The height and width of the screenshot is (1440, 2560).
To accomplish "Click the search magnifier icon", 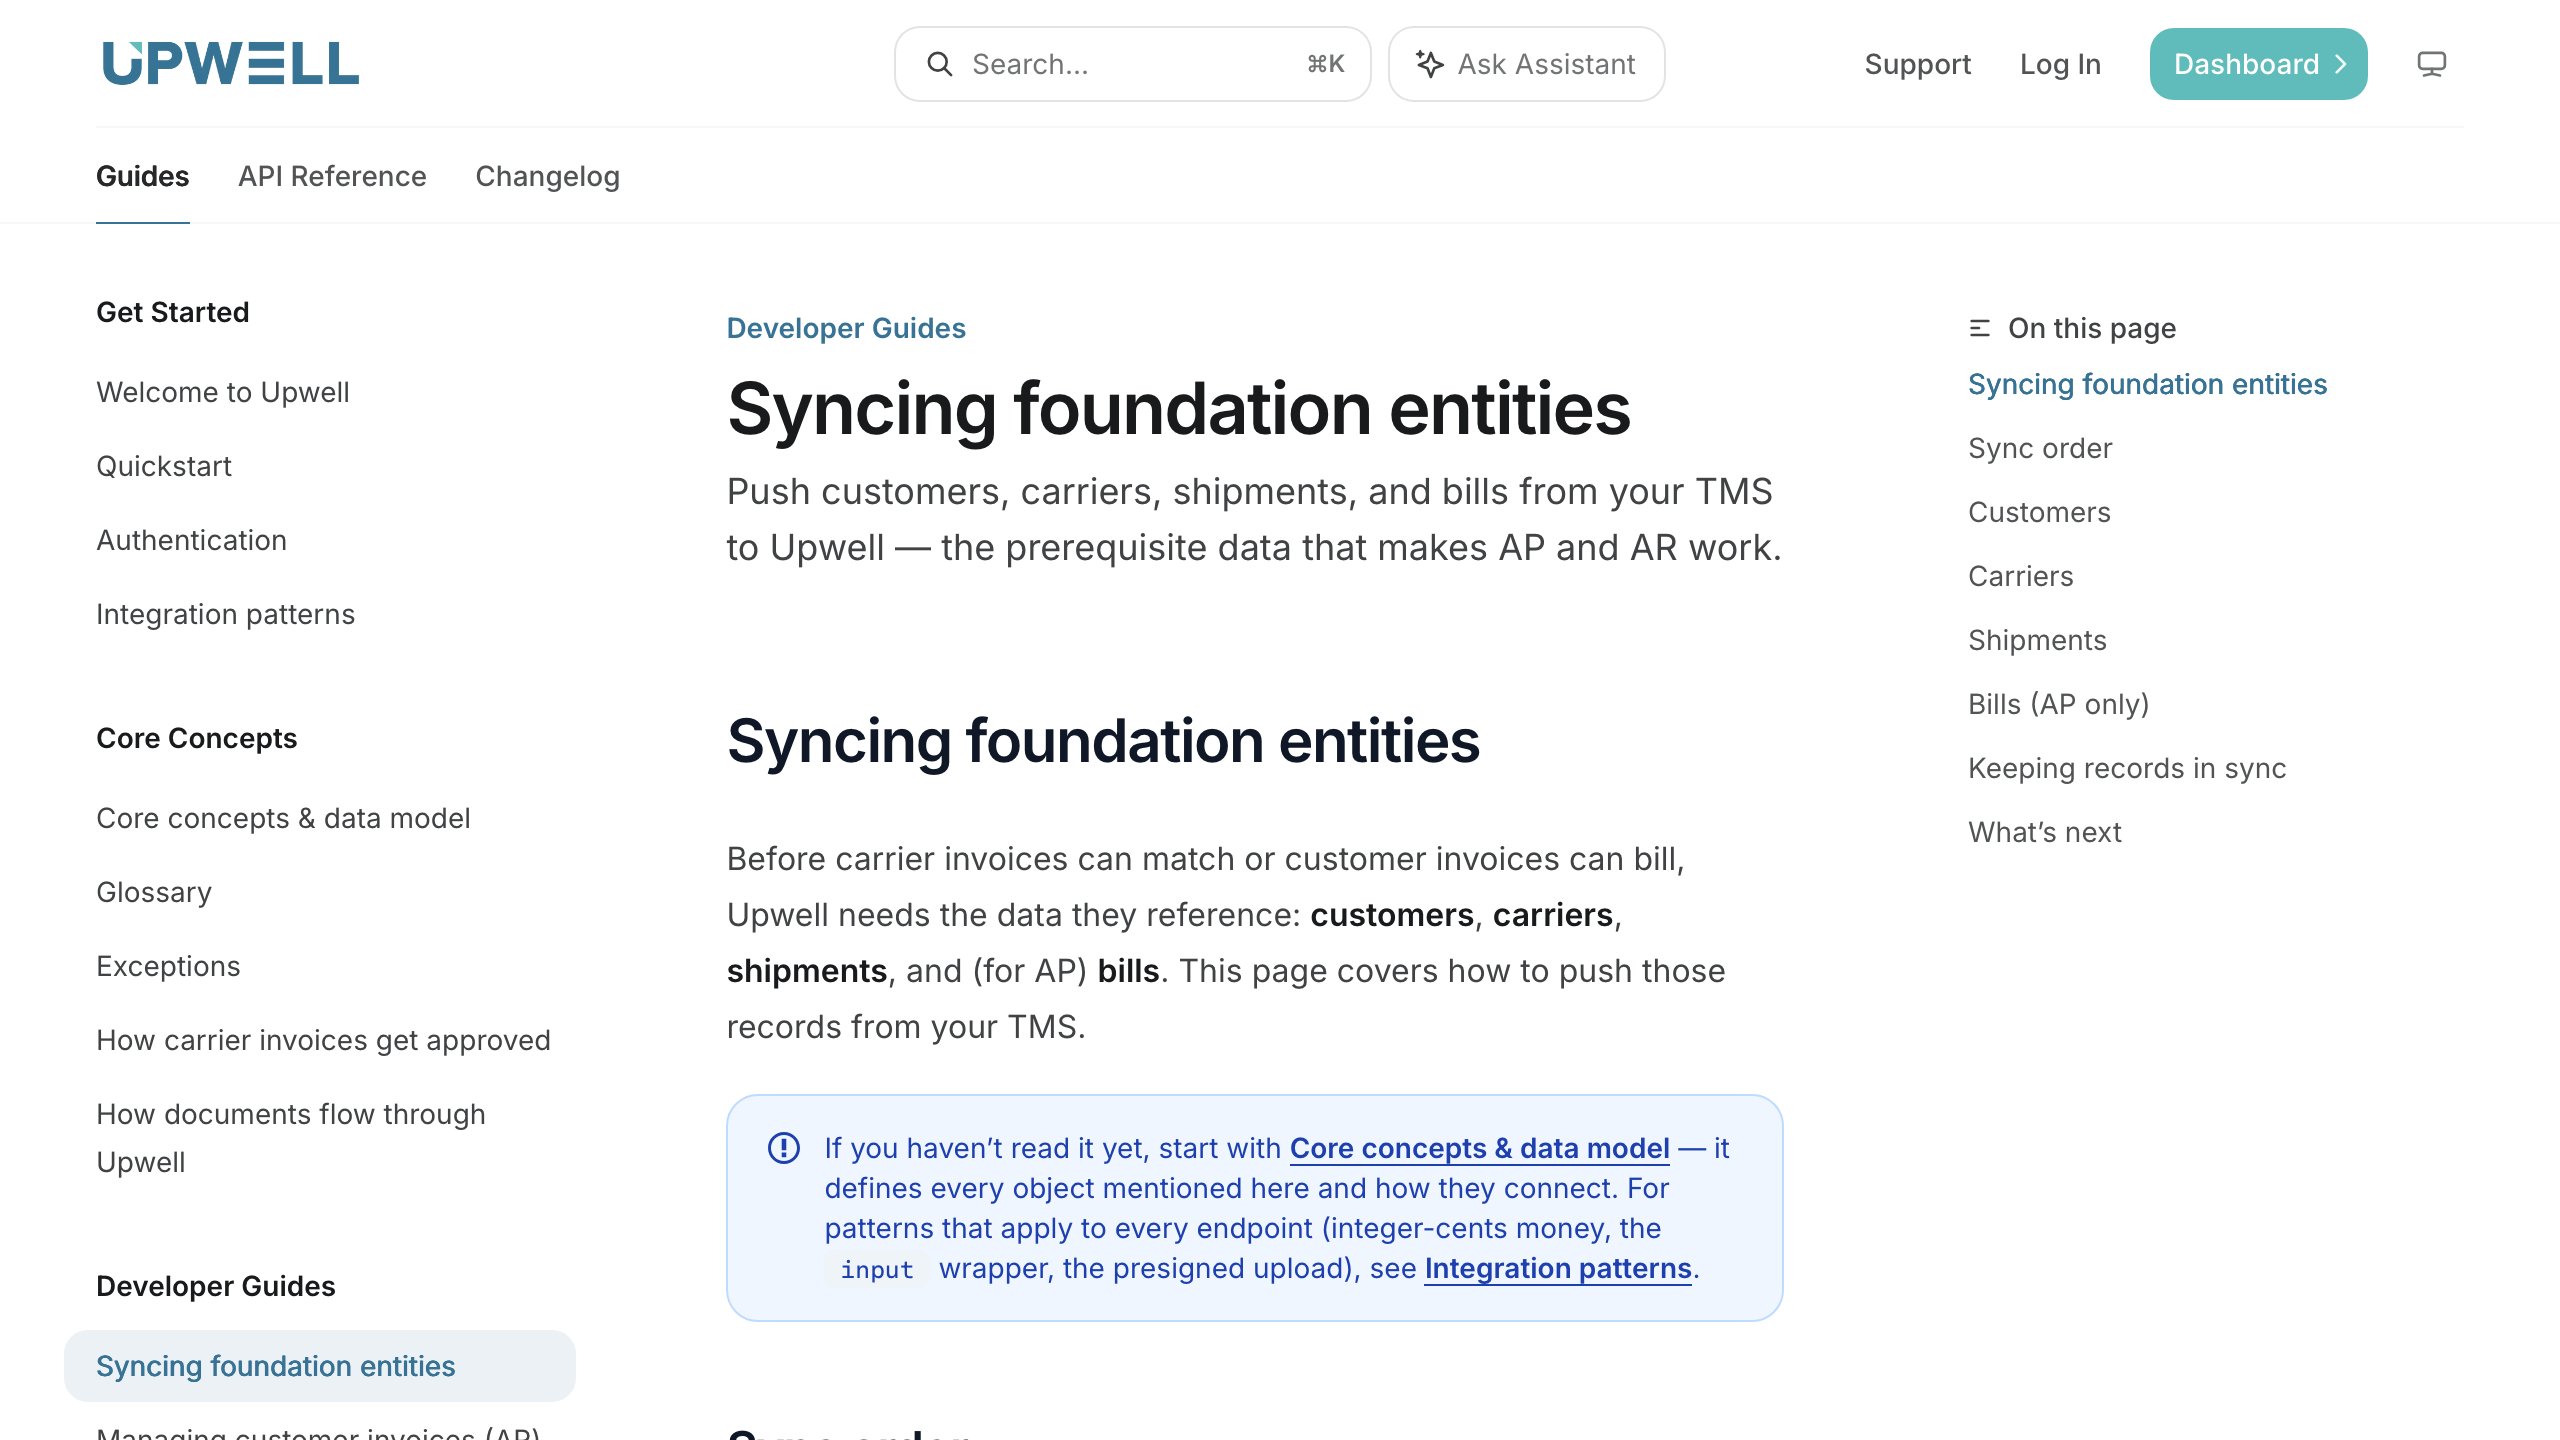I will tap(939, 64).
